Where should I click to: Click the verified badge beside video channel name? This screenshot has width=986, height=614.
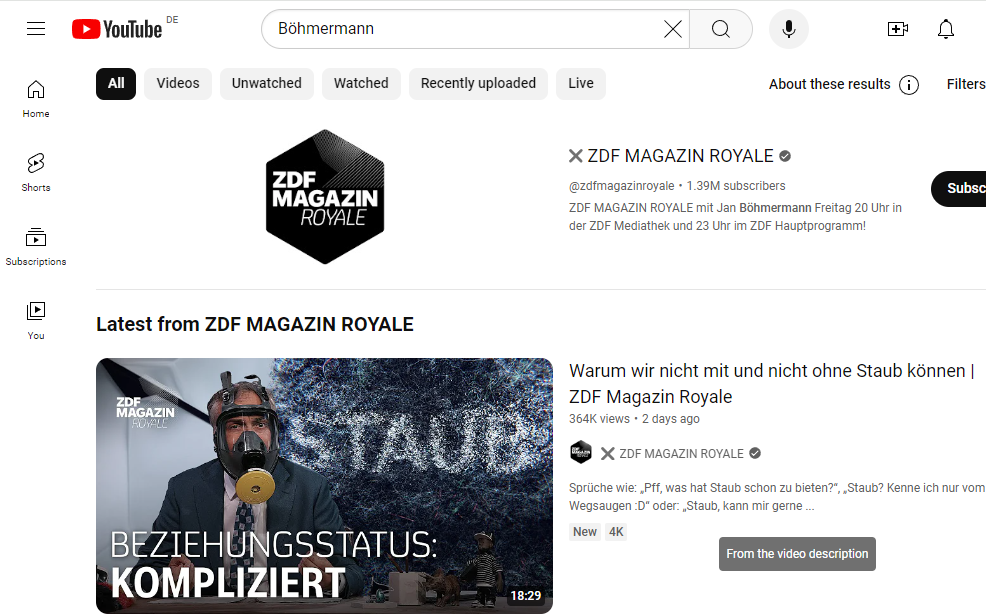(x=755, y=453)
